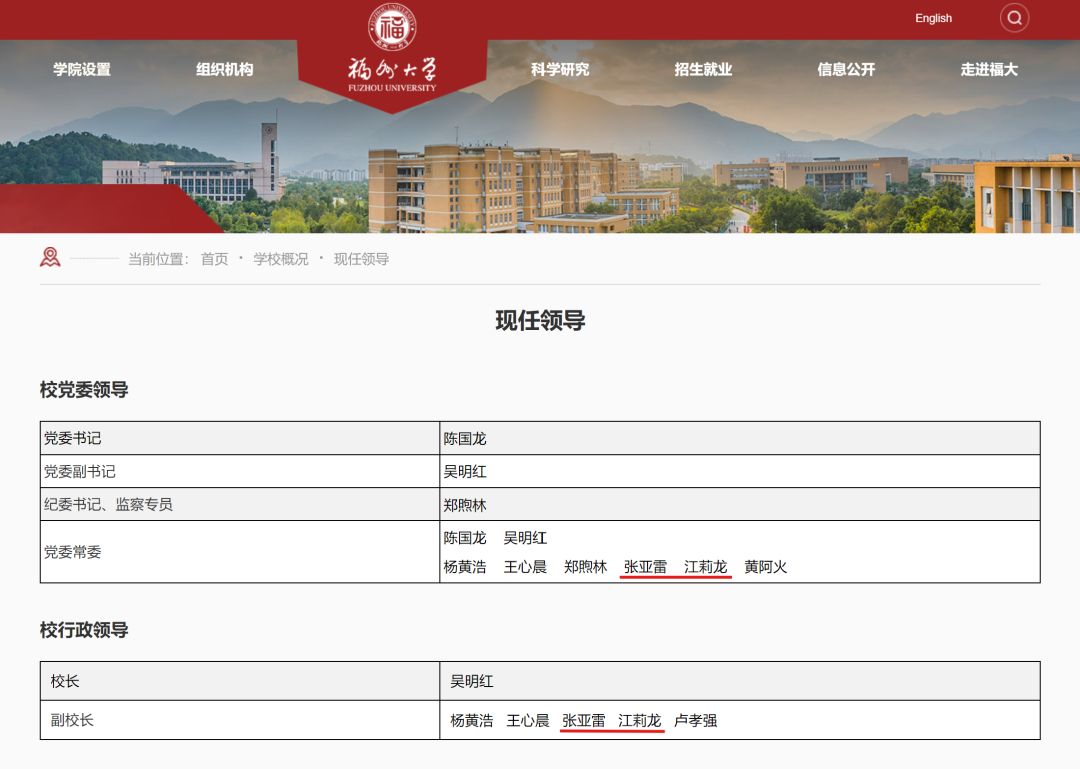Click 卢孝强 in the 副校长 row

pyautogui.click(x=698, y=719)
